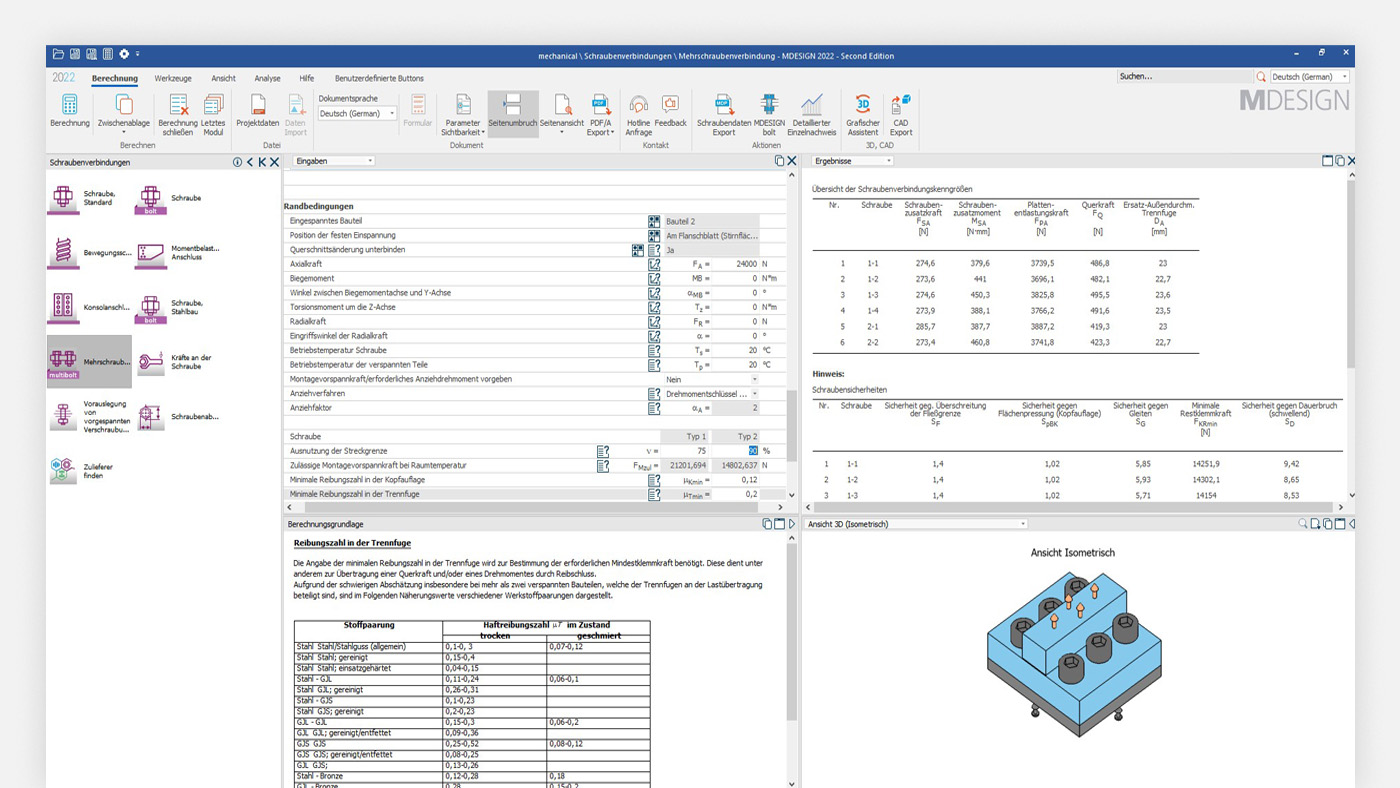Click the gear settings icon in title bar
Image resolution: width=1400 pixels, height=788 pixels.
(124, 54)
